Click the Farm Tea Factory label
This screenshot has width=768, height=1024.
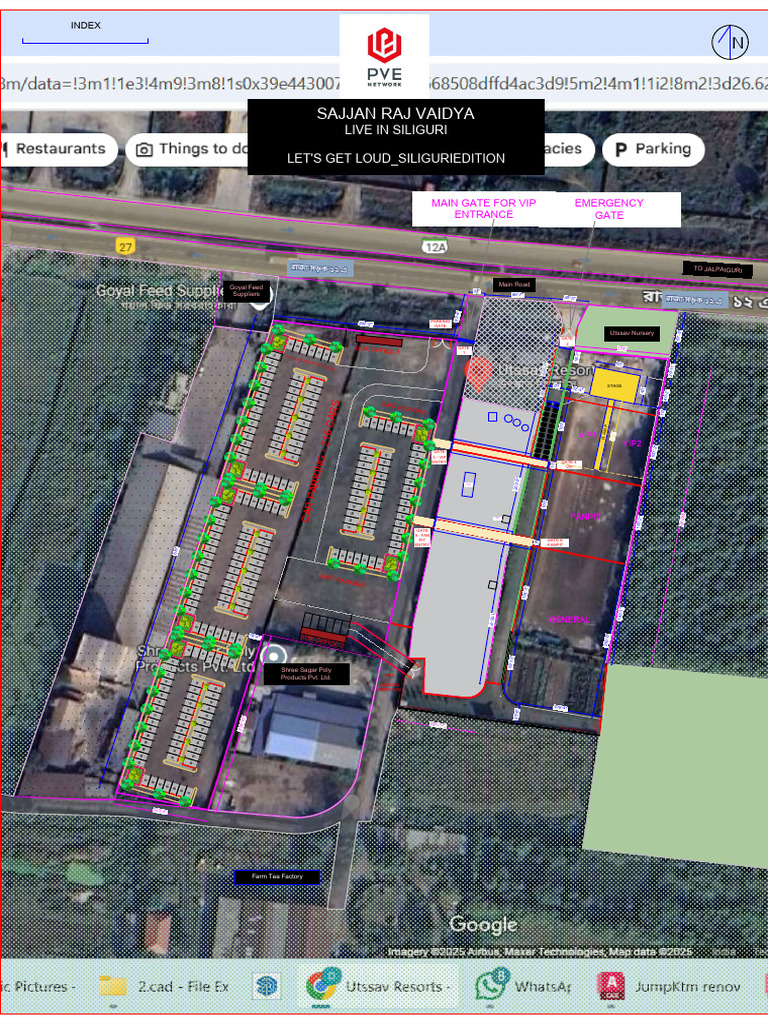[x=278, y=877]
